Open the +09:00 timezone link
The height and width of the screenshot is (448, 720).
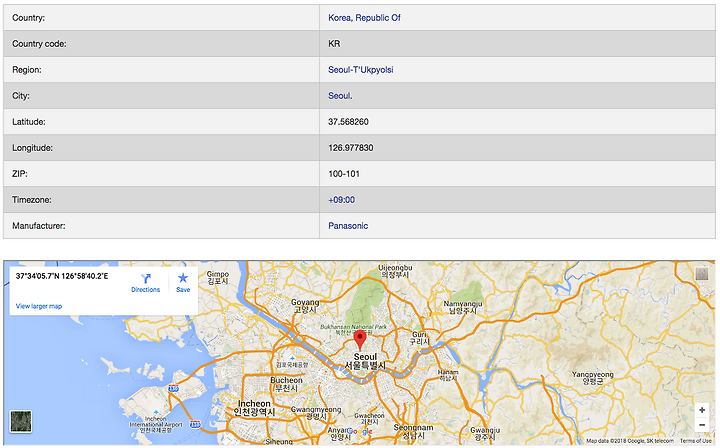pyautogui.click(x=342, y=200)
